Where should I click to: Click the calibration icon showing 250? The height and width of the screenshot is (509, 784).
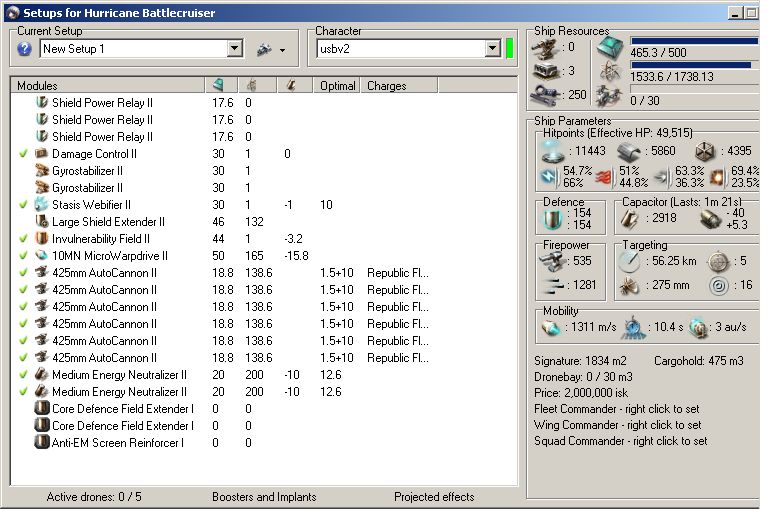point(545,95)
